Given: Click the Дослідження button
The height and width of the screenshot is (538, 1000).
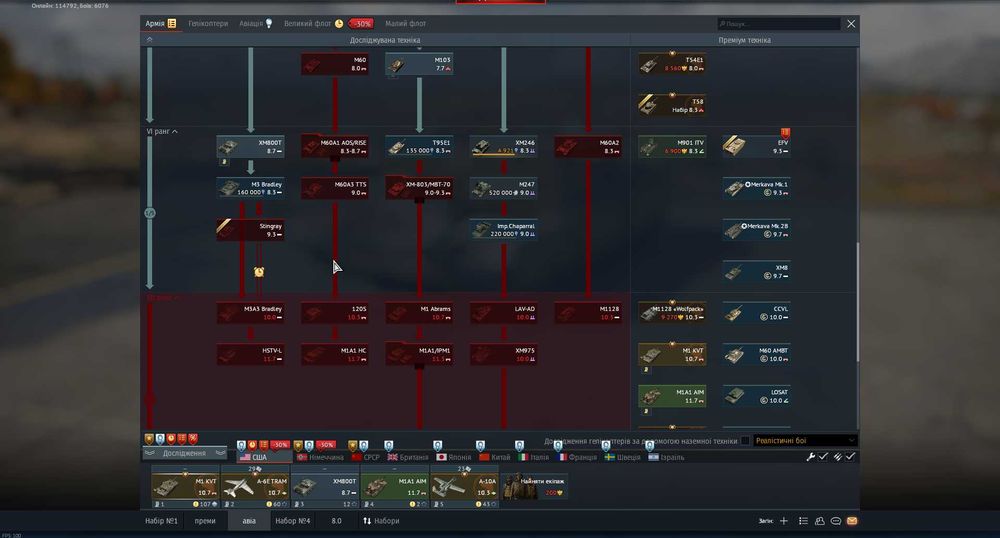Looking at the screenshot, I should [x=184, y=453].
